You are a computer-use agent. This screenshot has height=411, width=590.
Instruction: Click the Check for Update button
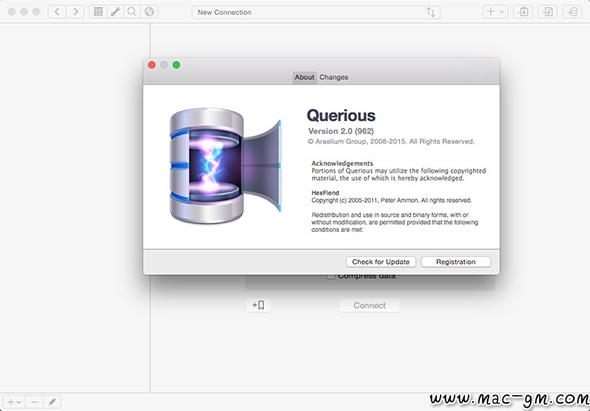click(381, 262)
